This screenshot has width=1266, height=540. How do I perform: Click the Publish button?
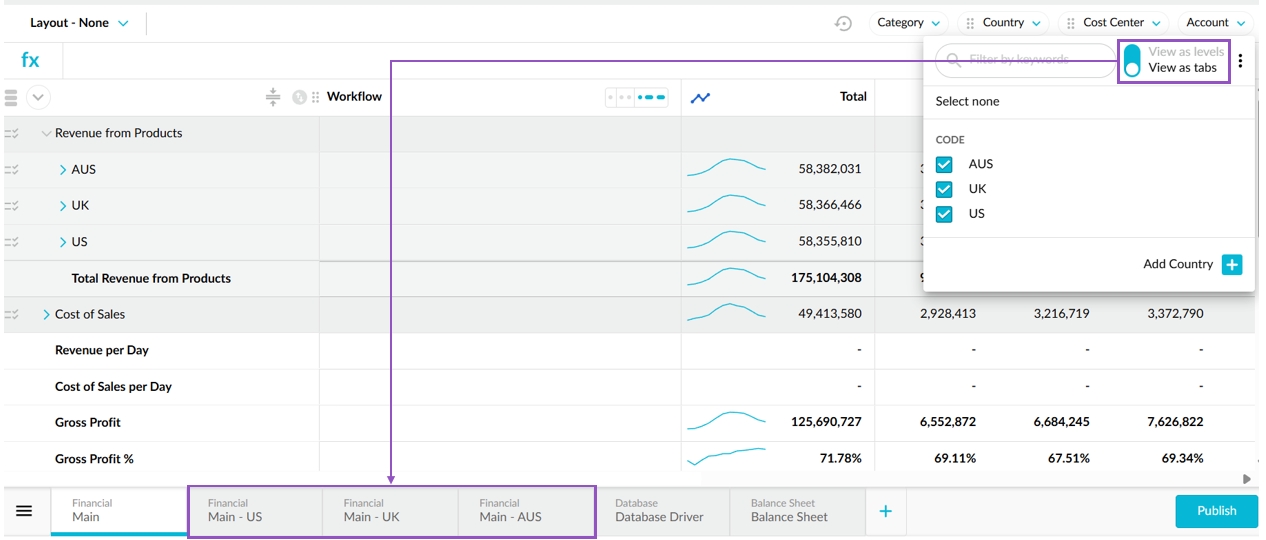[x=1216, y=511]
